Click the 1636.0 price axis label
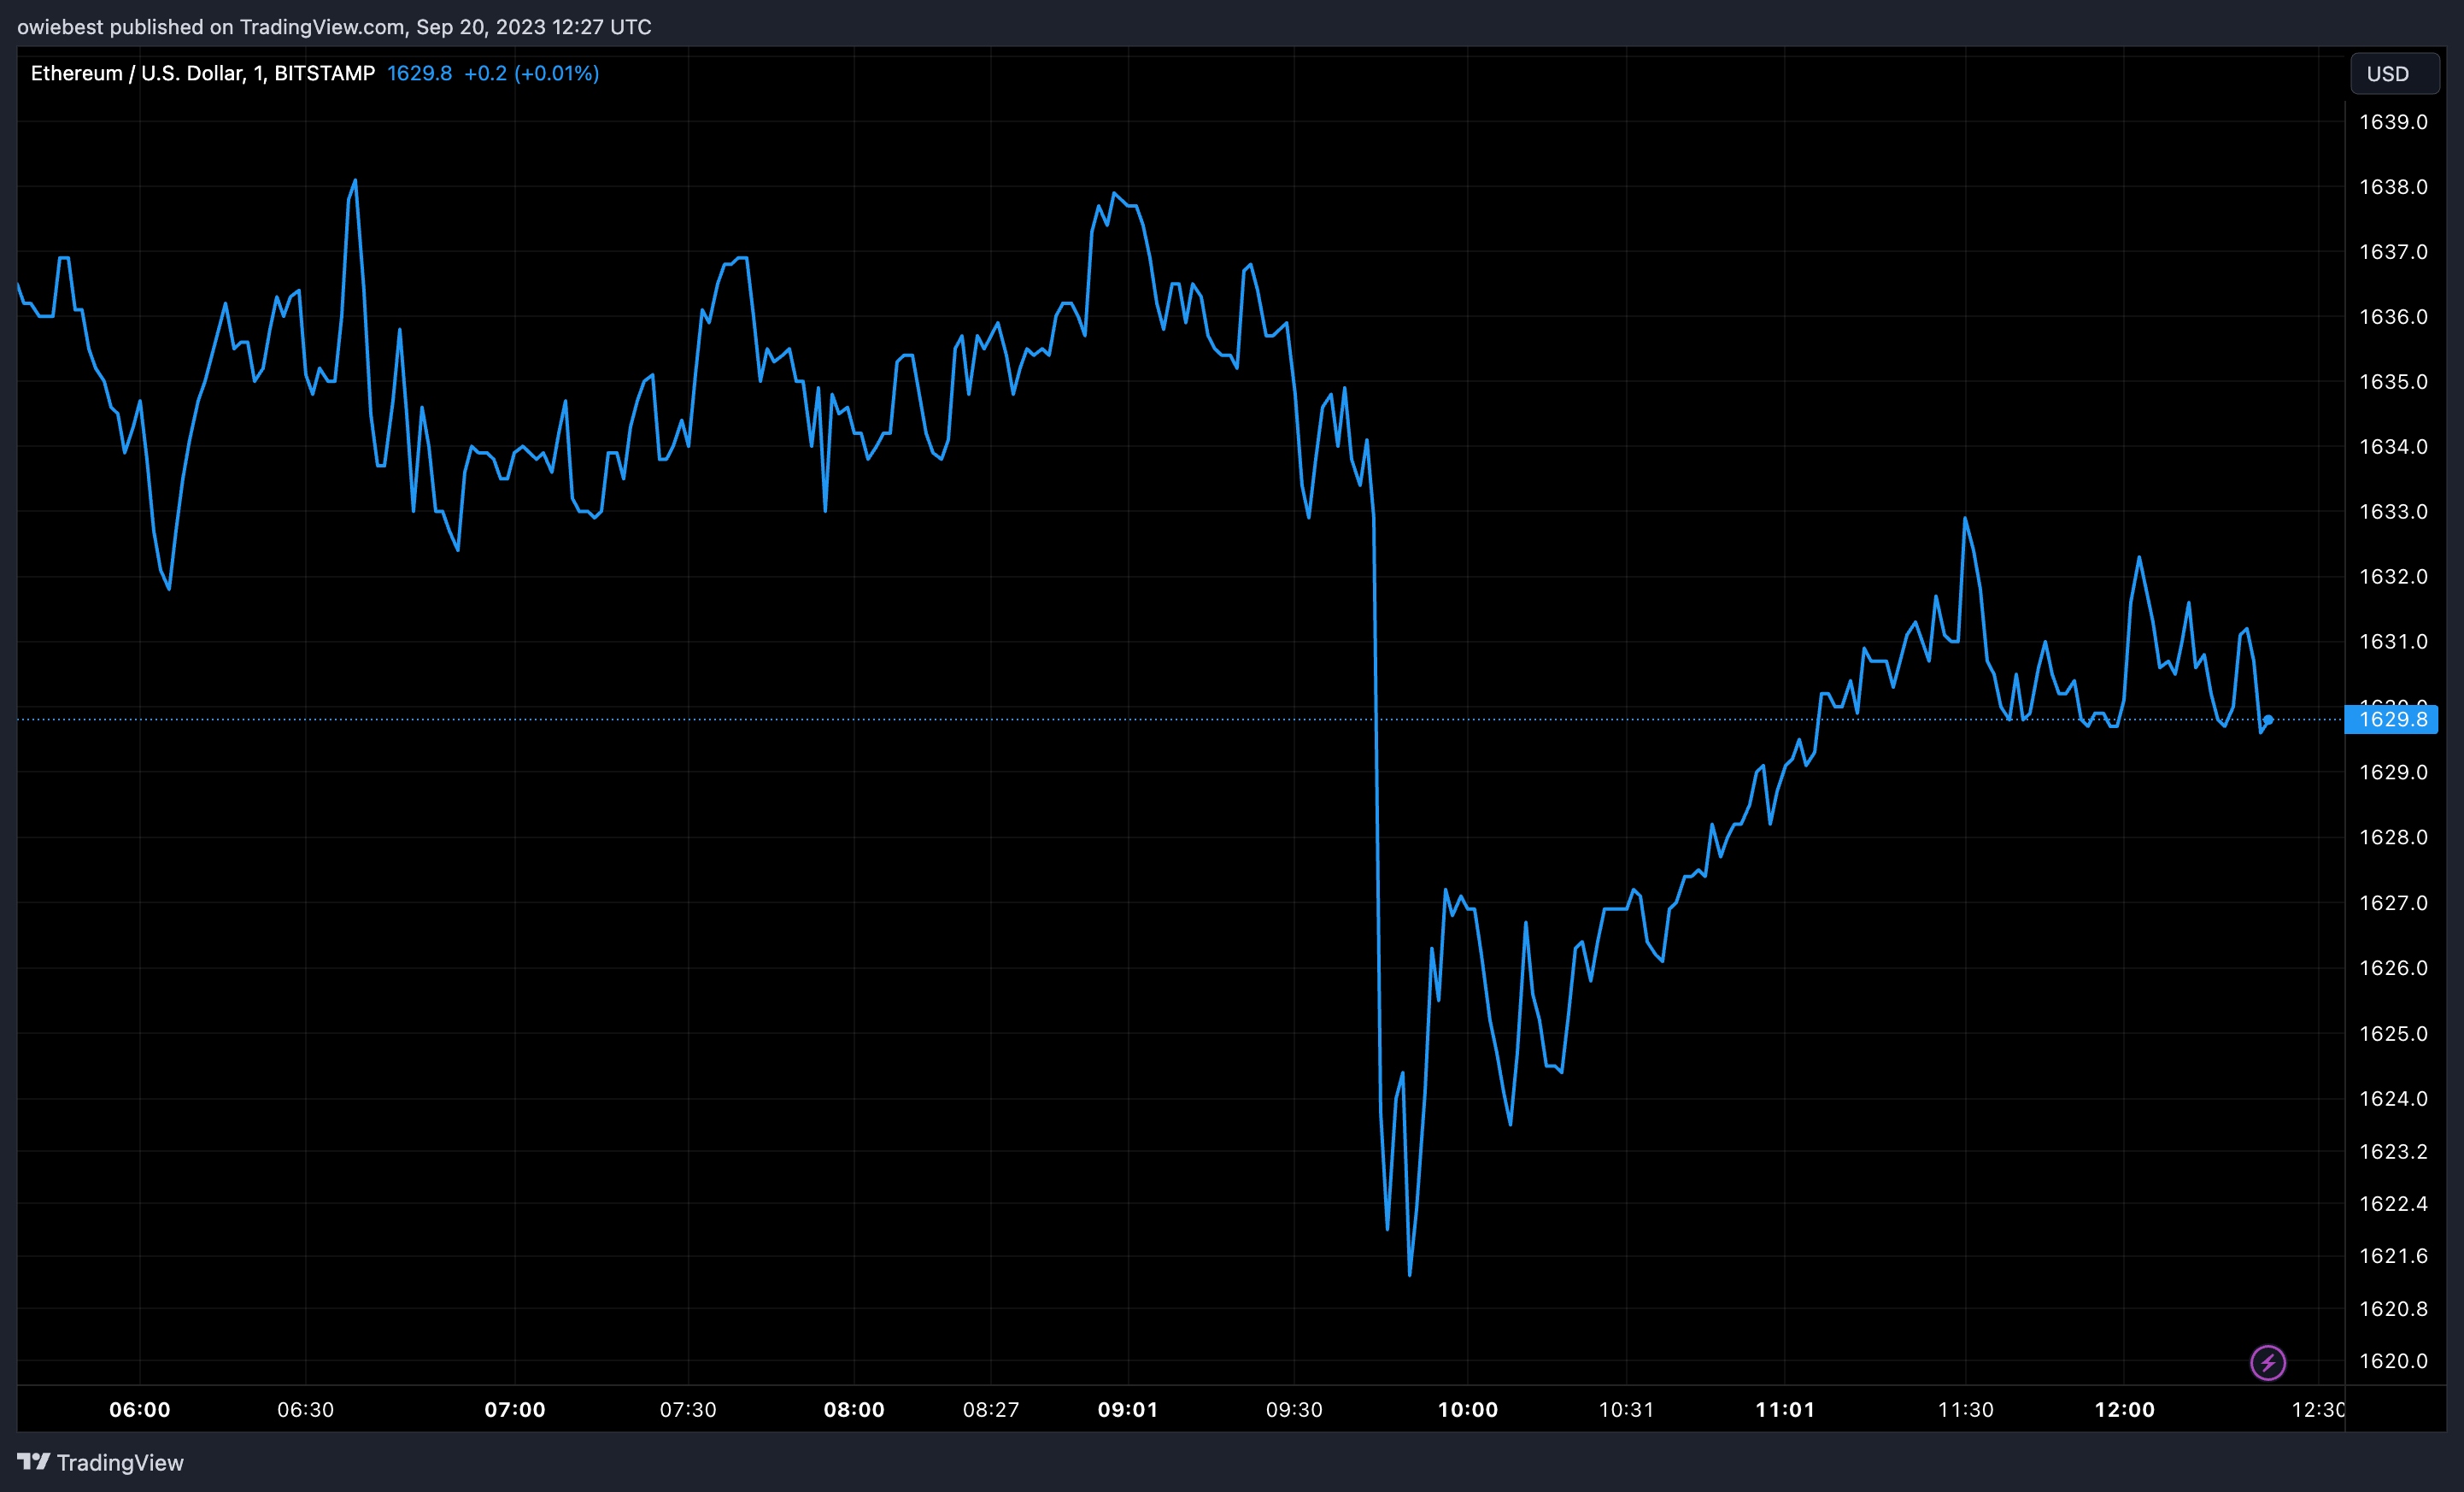Image resolution: width=2464 pixels, height=1492 pixels. pos(2393,317)
